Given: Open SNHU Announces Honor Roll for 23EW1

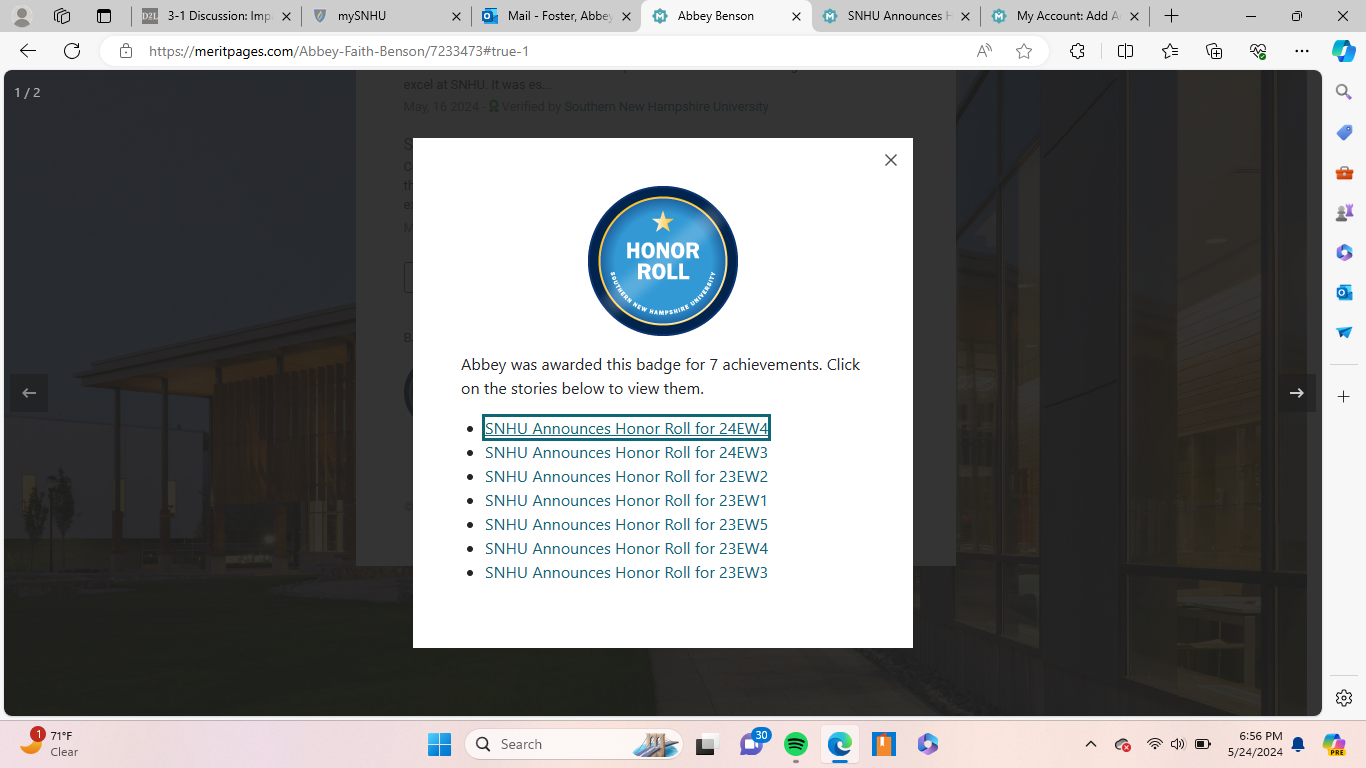Looking at the screenshot, I should 626,500.
